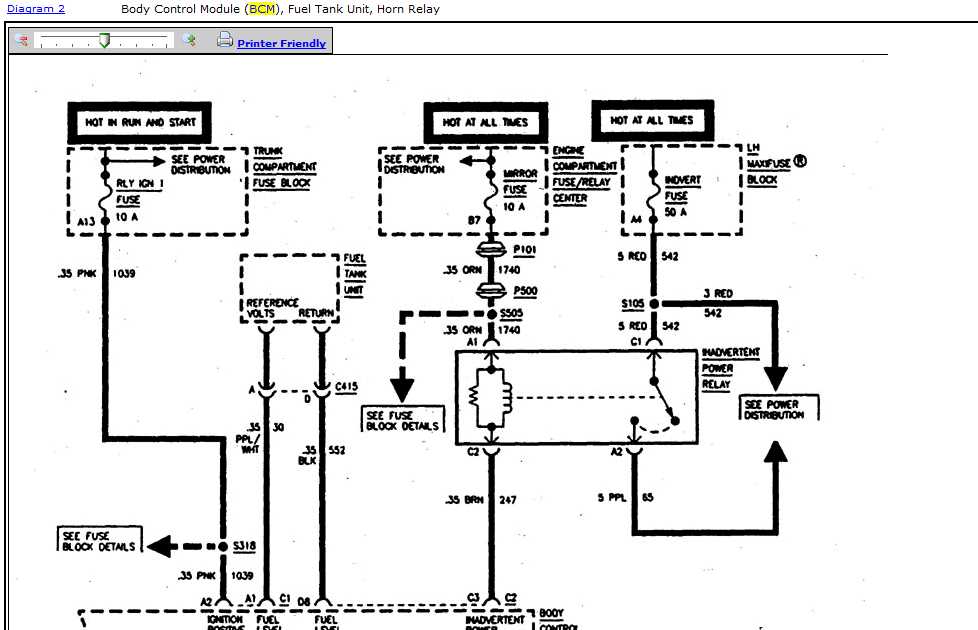Click the zoom slider thumb handle
The height and width of the screenshot is (630, 978).
(104, 41)
